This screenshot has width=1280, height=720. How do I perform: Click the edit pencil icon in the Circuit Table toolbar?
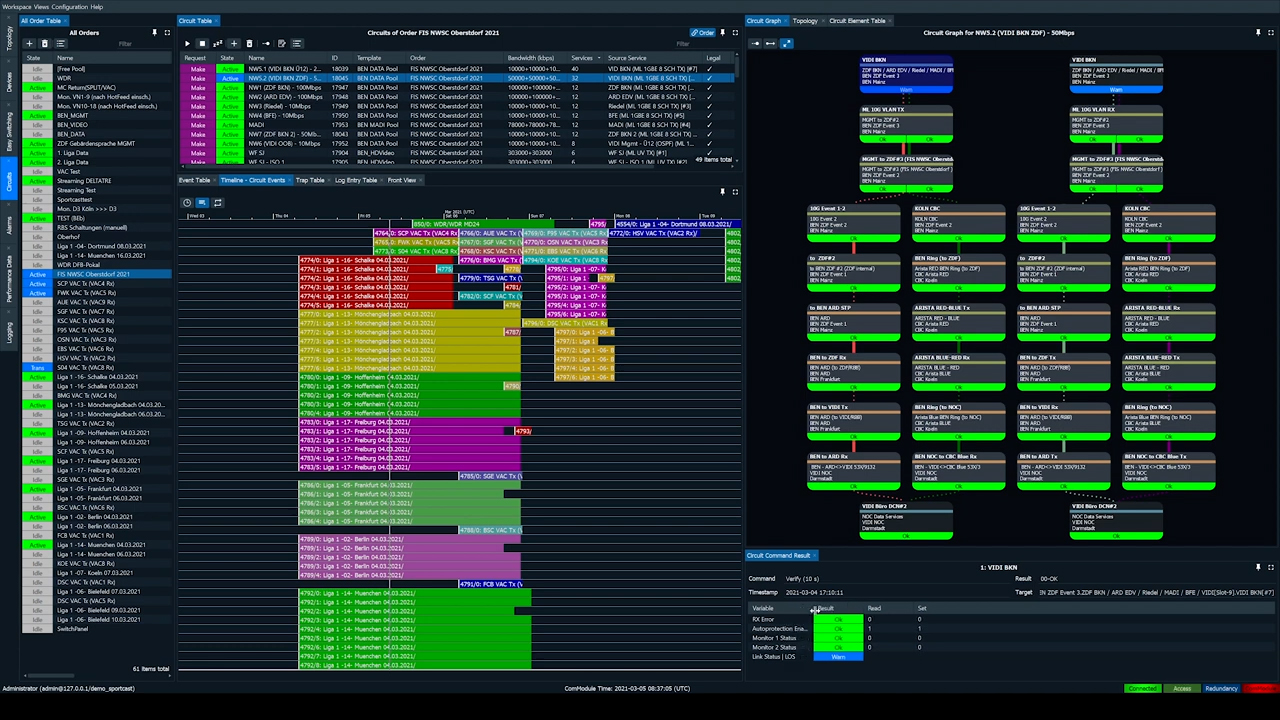(x=281, y=44)
